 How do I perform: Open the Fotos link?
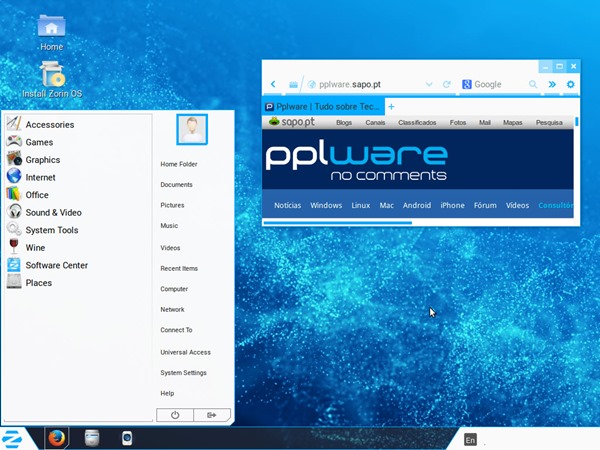point(458,122)
